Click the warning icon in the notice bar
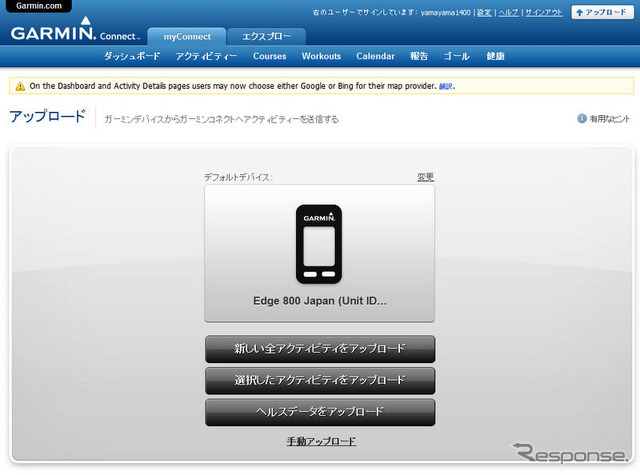 pyautogui.click(x=20, y=86)
